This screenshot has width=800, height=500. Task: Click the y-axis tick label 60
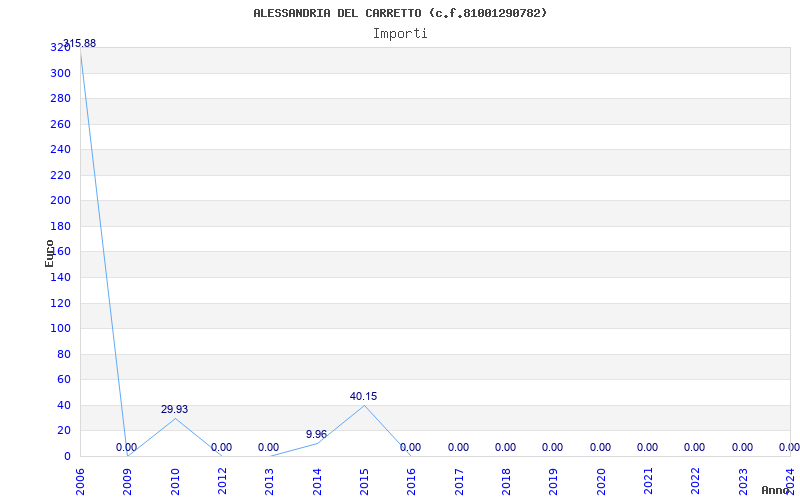click(x=64, y=380)
